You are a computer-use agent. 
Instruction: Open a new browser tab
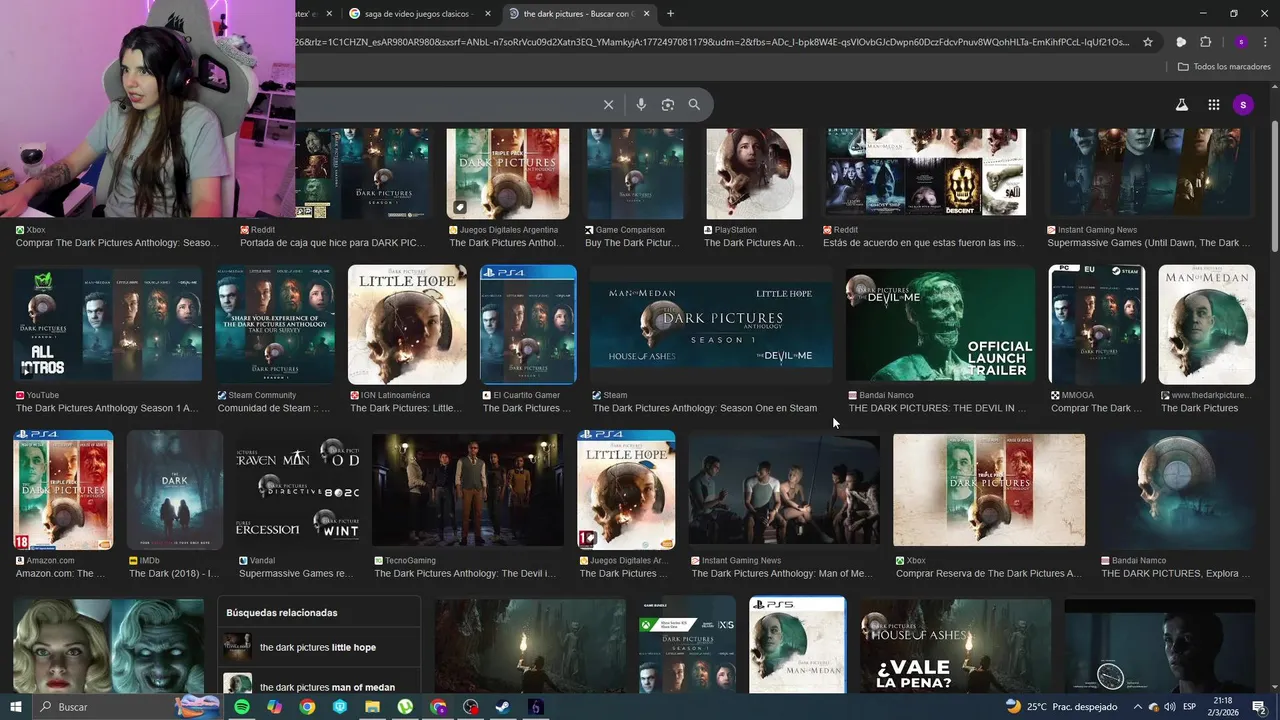click(670, 13)
